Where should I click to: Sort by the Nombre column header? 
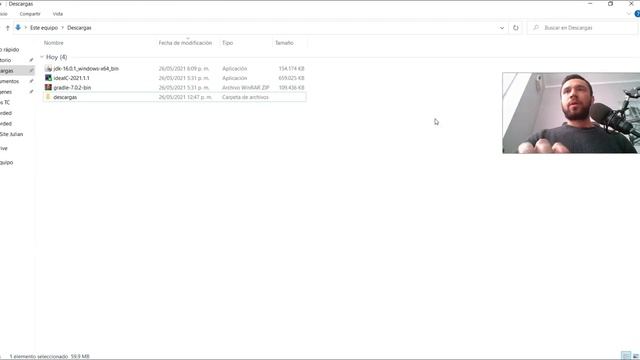pyautogui.click(x=53, y=43)
